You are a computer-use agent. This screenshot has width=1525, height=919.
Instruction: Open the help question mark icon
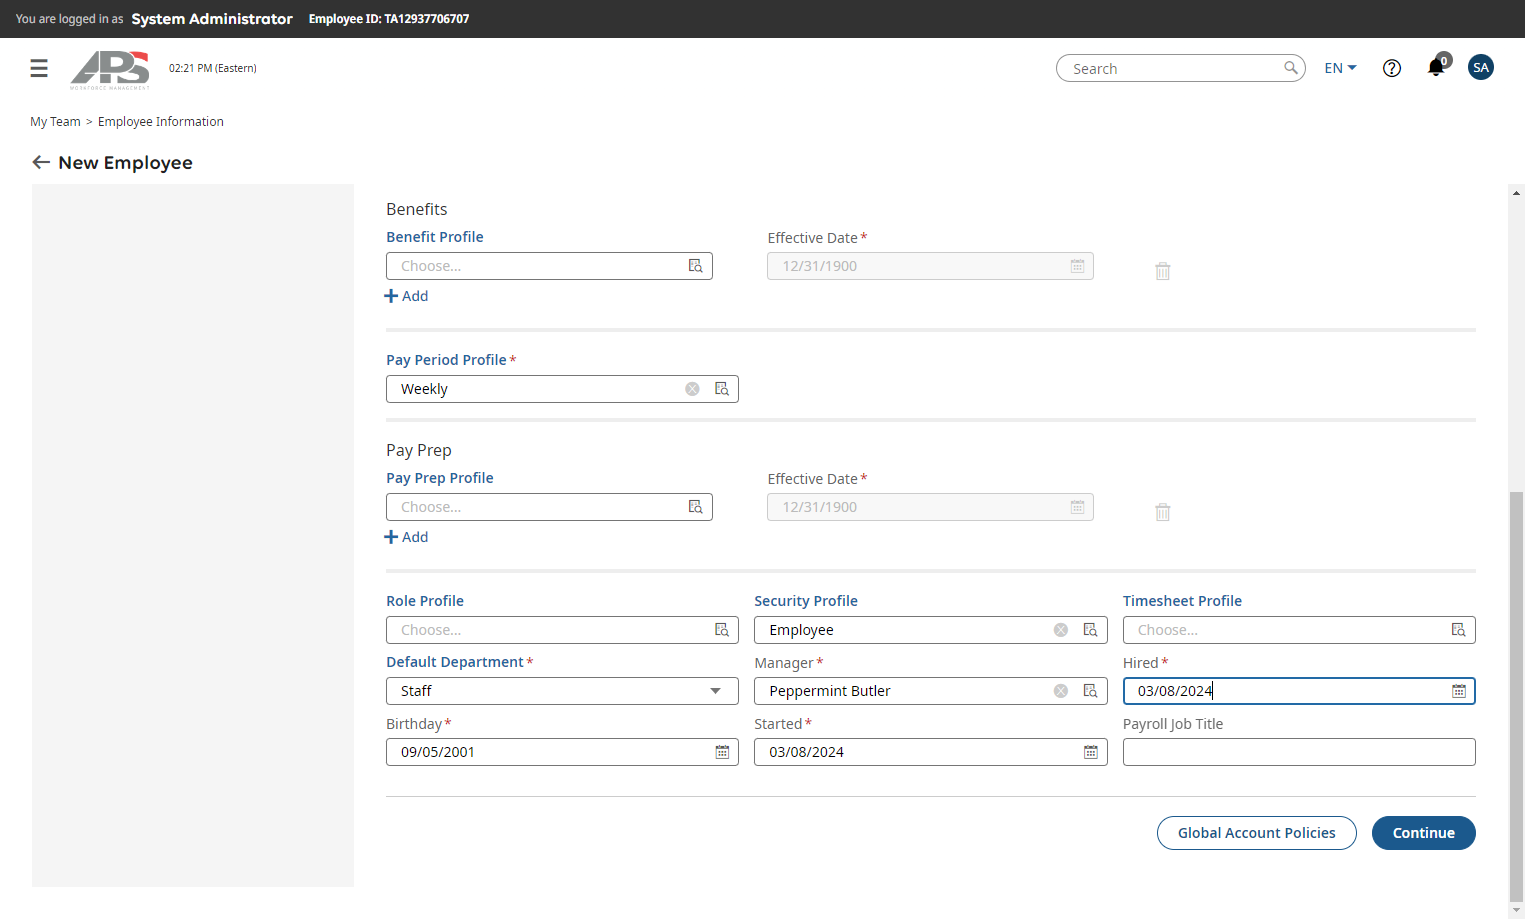click(x=1391, y=68)
